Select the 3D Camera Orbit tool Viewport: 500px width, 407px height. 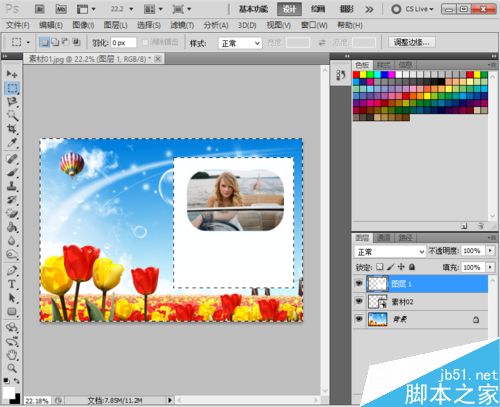[12, 341]
